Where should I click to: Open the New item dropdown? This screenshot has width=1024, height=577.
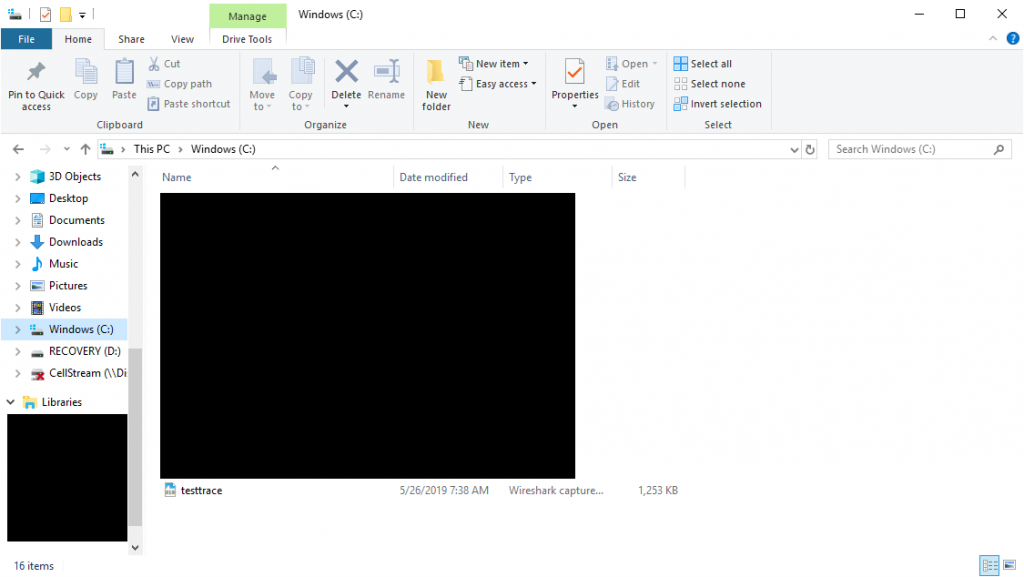pyautogui.click(x=497, y=62)
